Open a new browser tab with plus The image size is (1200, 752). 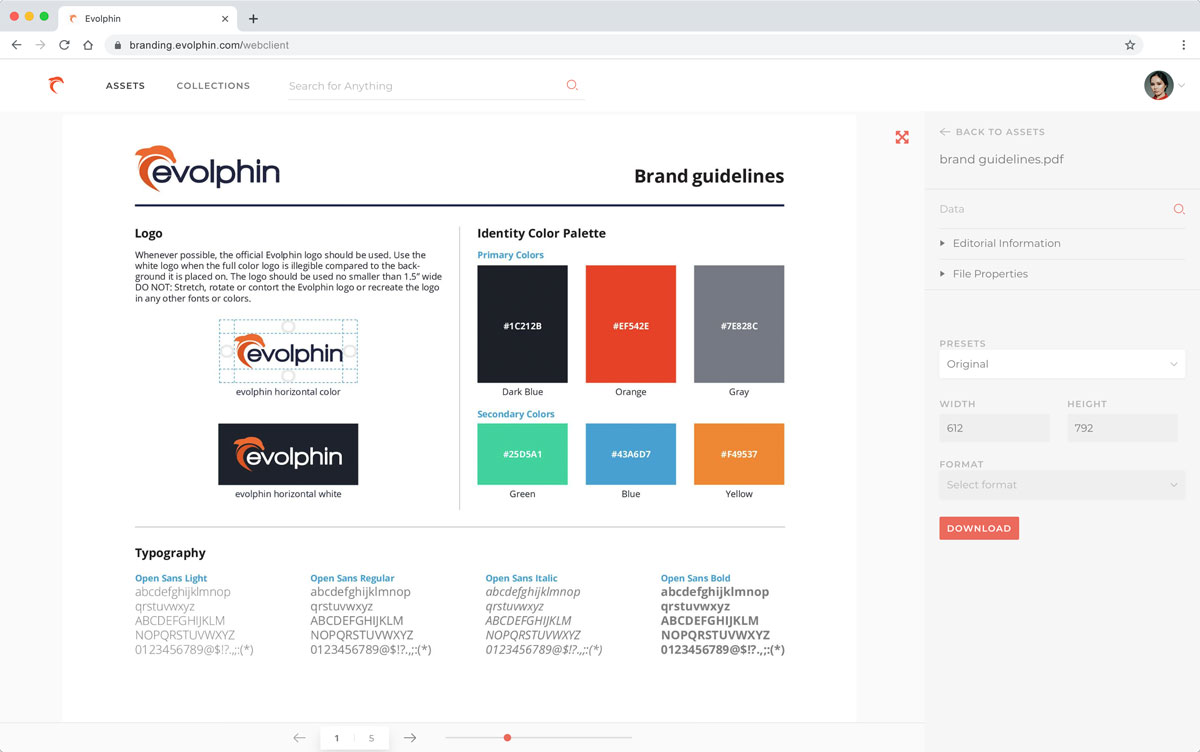coord(253,18)
